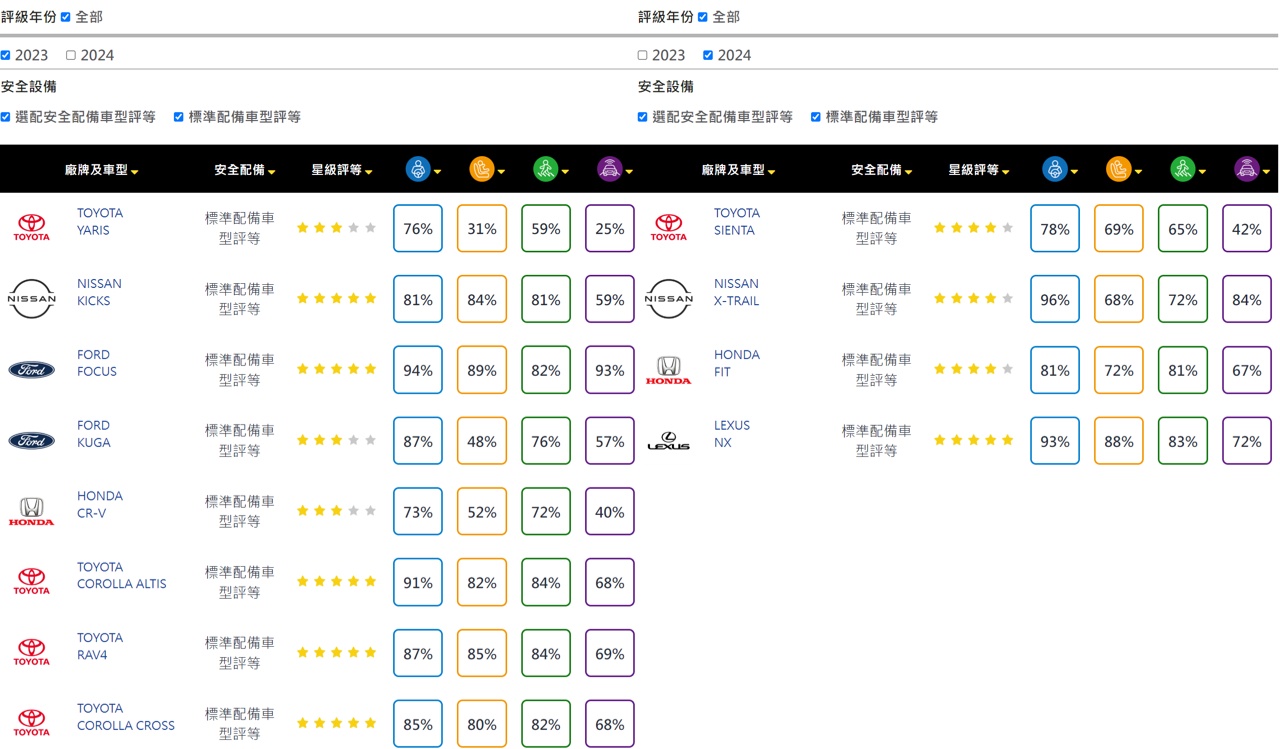Open TOYOTA RAV4 model link
Viewport: 1280px width, 749px height.
tap(100, 646)
